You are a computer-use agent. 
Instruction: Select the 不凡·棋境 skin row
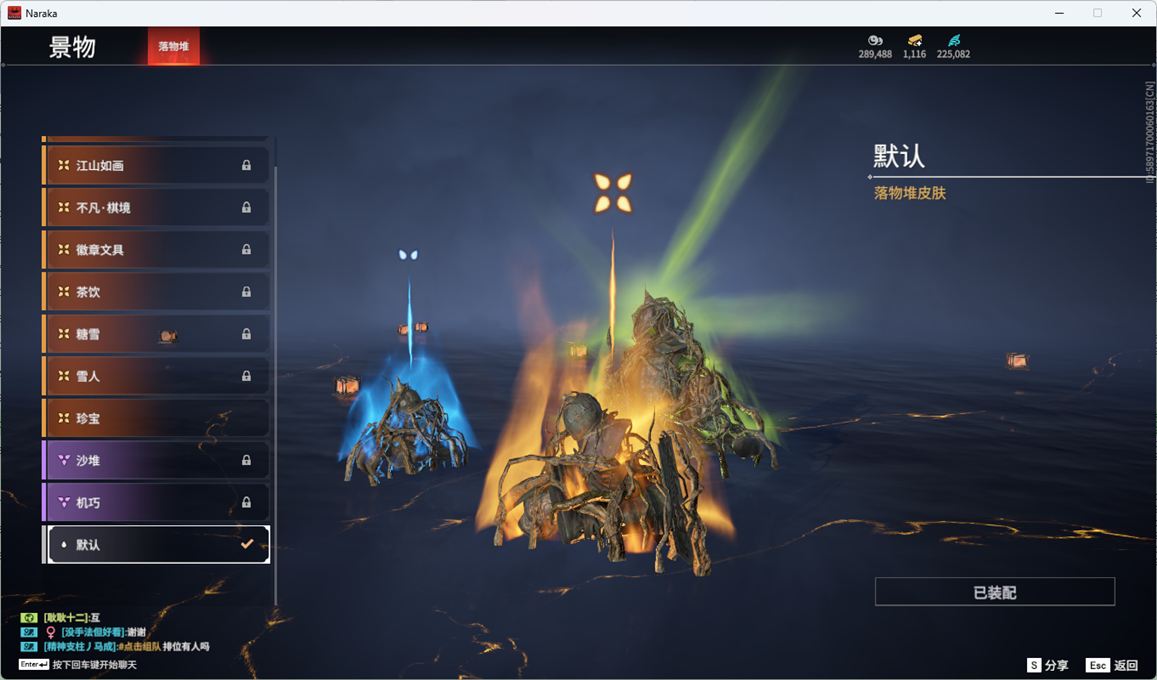pyautogui.click(x=156, y=207)
